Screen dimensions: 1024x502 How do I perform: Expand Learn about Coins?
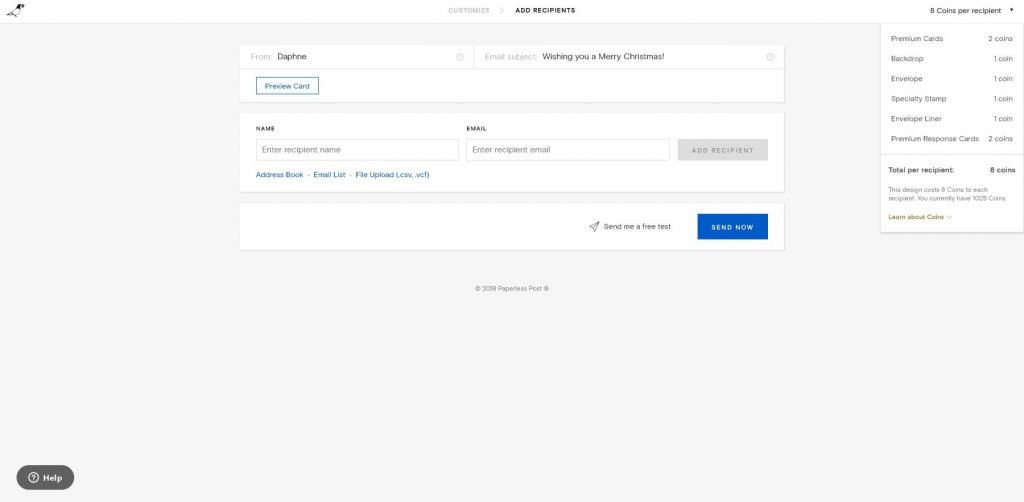point(919,217)
